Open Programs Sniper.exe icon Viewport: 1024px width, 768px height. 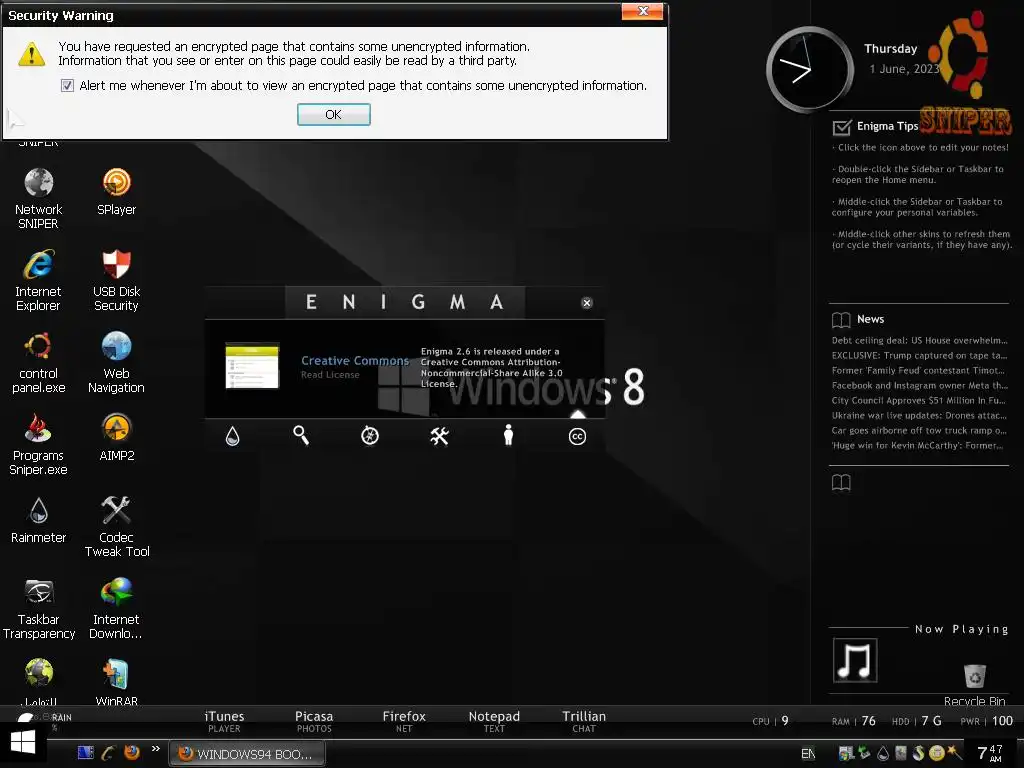(x=39, y=445)
